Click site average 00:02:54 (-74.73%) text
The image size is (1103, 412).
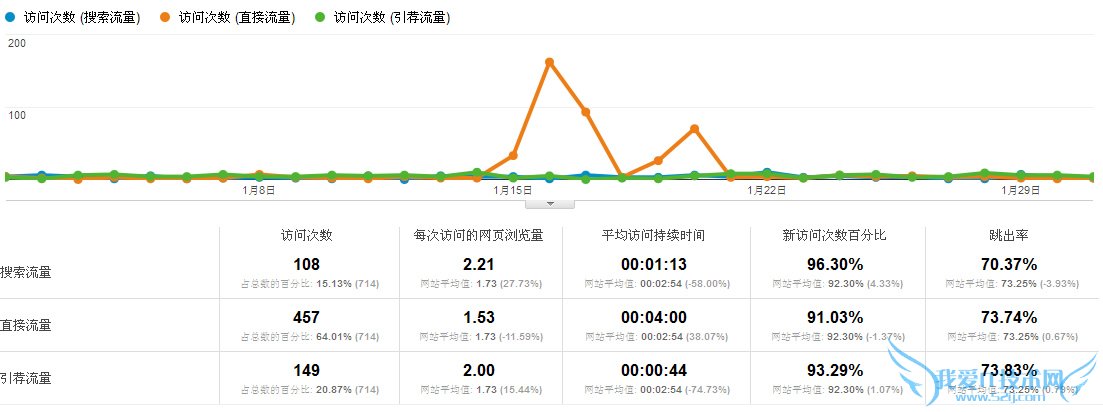tap(685, 390)
